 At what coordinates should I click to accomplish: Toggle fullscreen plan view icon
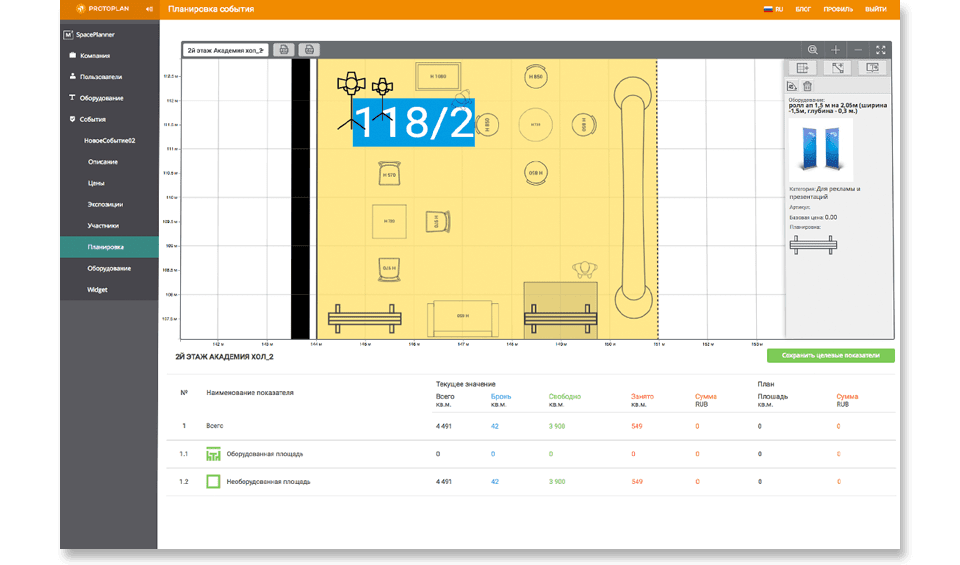pyautogui.click(x=880, y=50)
